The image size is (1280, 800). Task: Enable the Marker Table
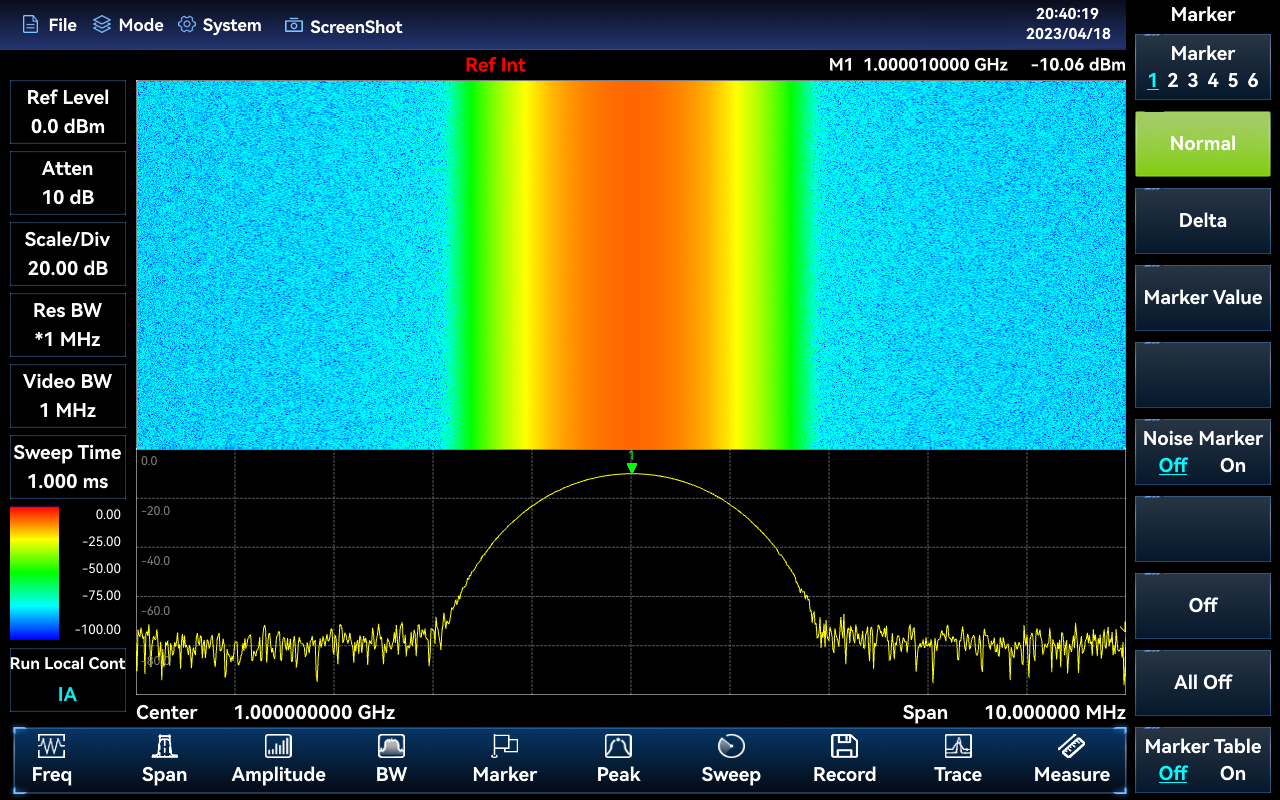coord(1233,774)
